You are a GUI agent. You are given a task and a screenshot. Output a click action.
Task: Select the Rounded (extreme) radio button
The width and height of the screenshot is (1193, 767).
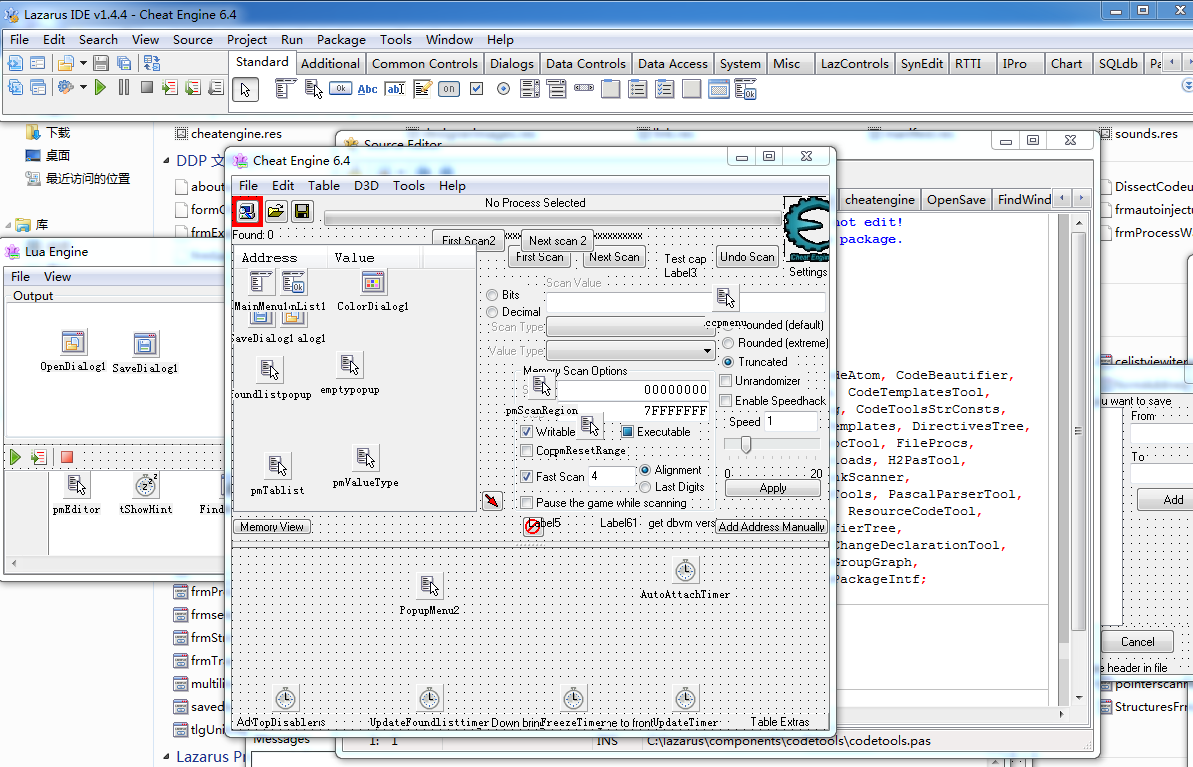728,343
